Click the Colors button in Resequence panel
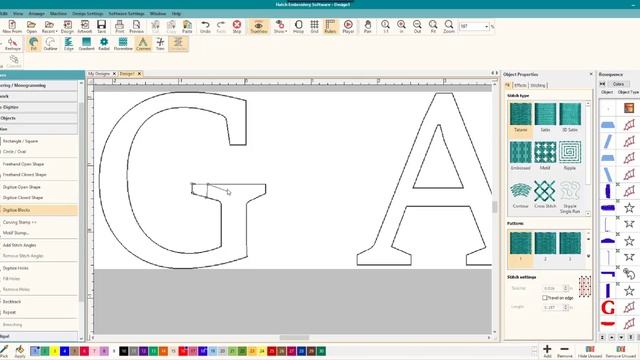The width and height of the screenshot is (640, 360). coord(618,84)
